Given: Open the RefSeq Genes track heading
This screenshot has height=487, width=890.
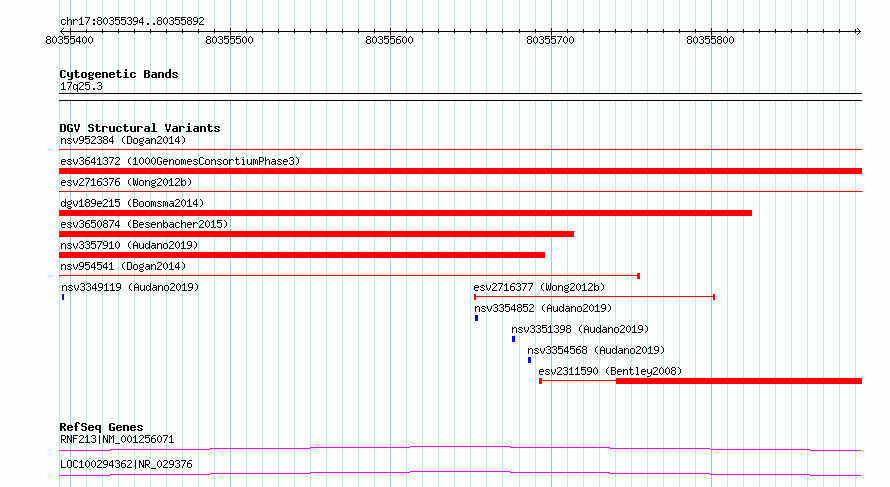Looking at the screenshot, I should [101, 427].
